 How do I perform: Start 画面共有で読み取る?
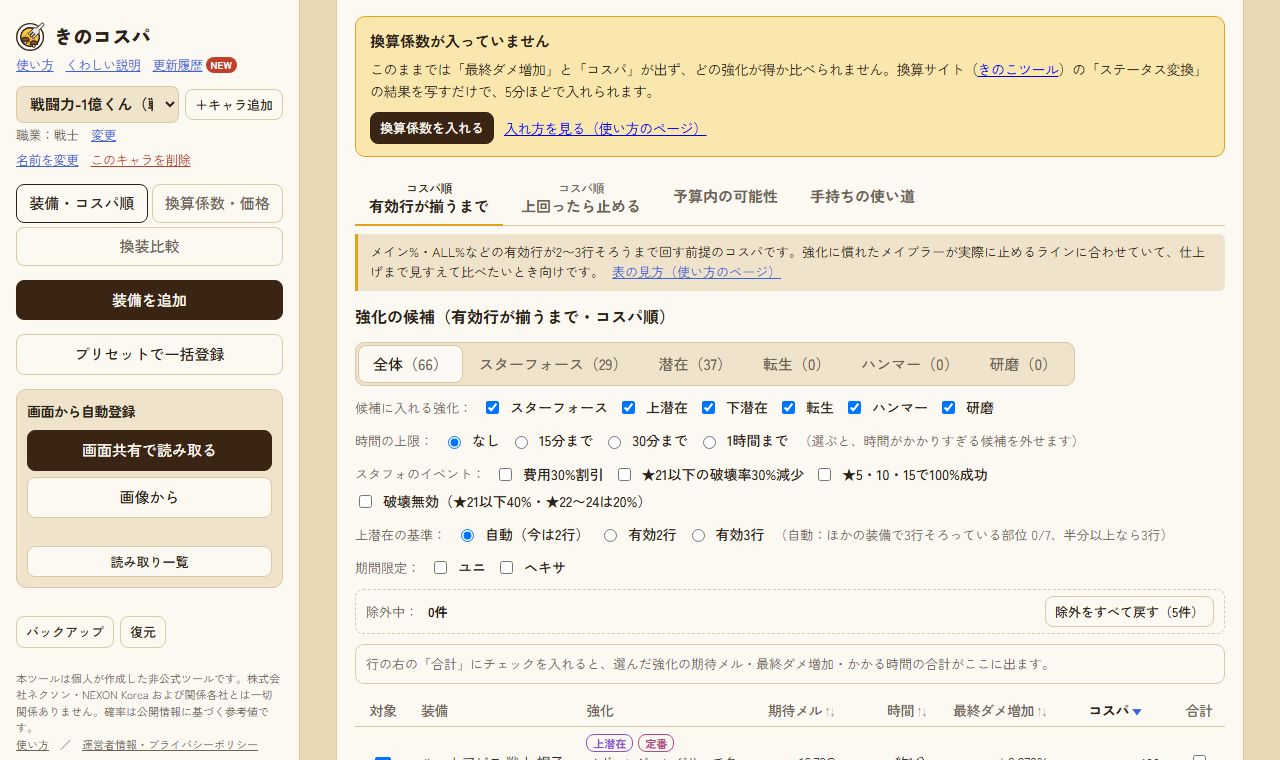(x=149, y=450)
